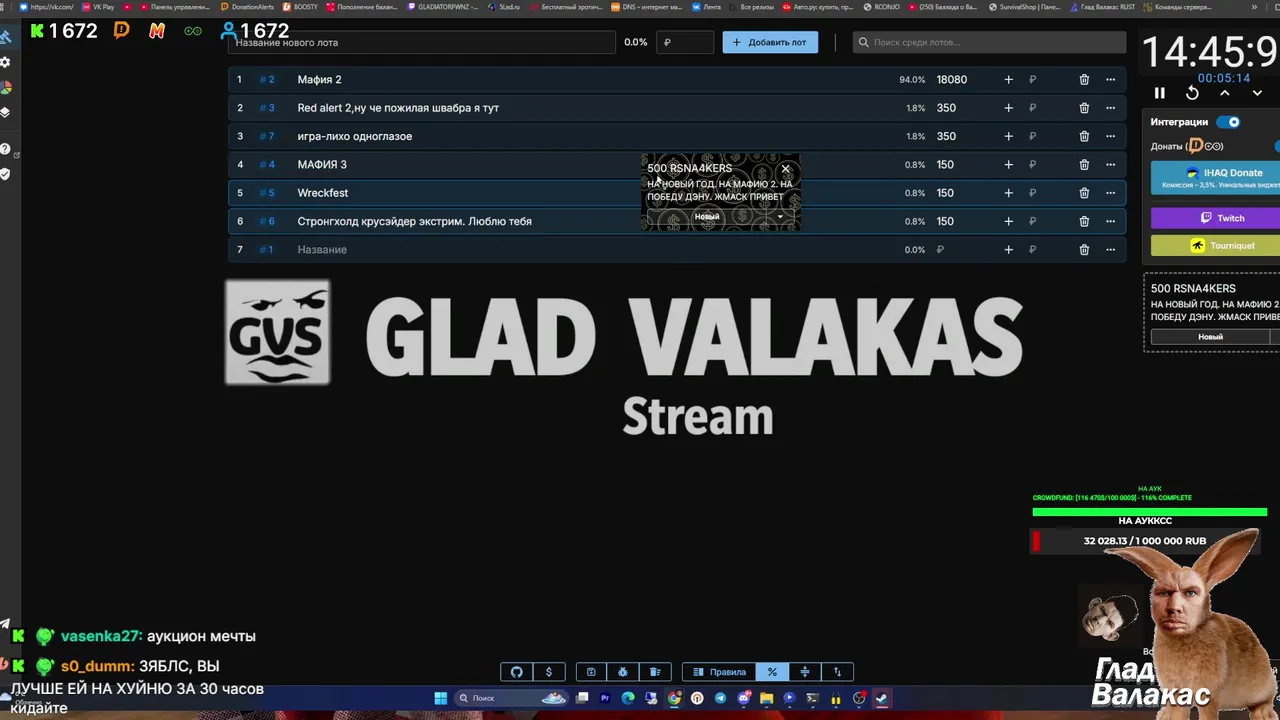Screen dimensions: 1280x720
Task: Delete the Wreckfest lot
Action: coord(1084,193)
